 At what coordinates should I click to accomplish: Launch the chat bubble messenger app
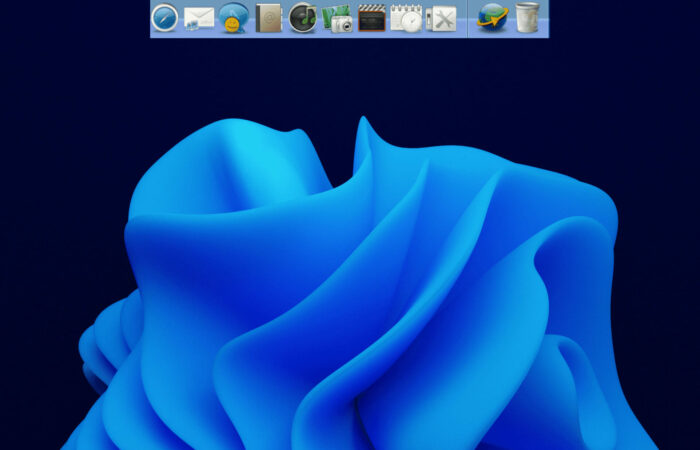coord(233,18)
